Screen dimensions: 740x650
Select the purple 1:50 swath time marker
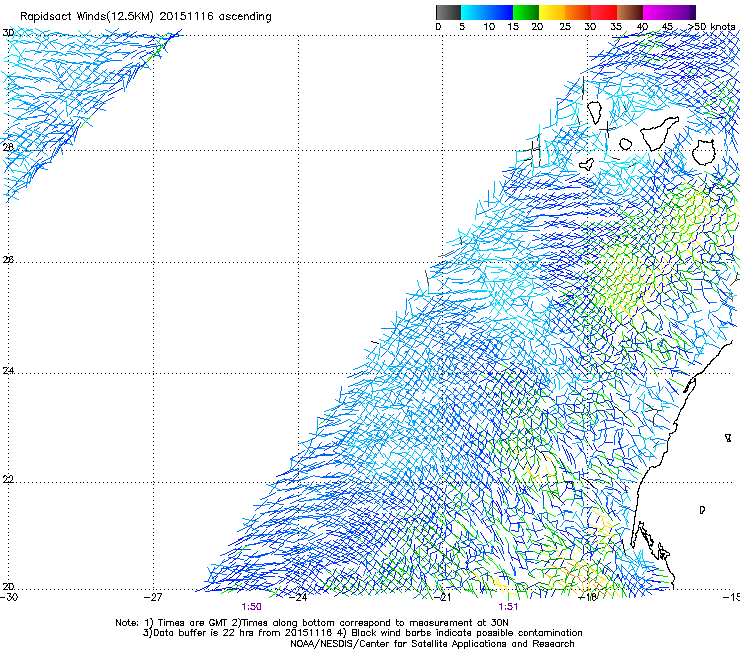coord(251,607)
